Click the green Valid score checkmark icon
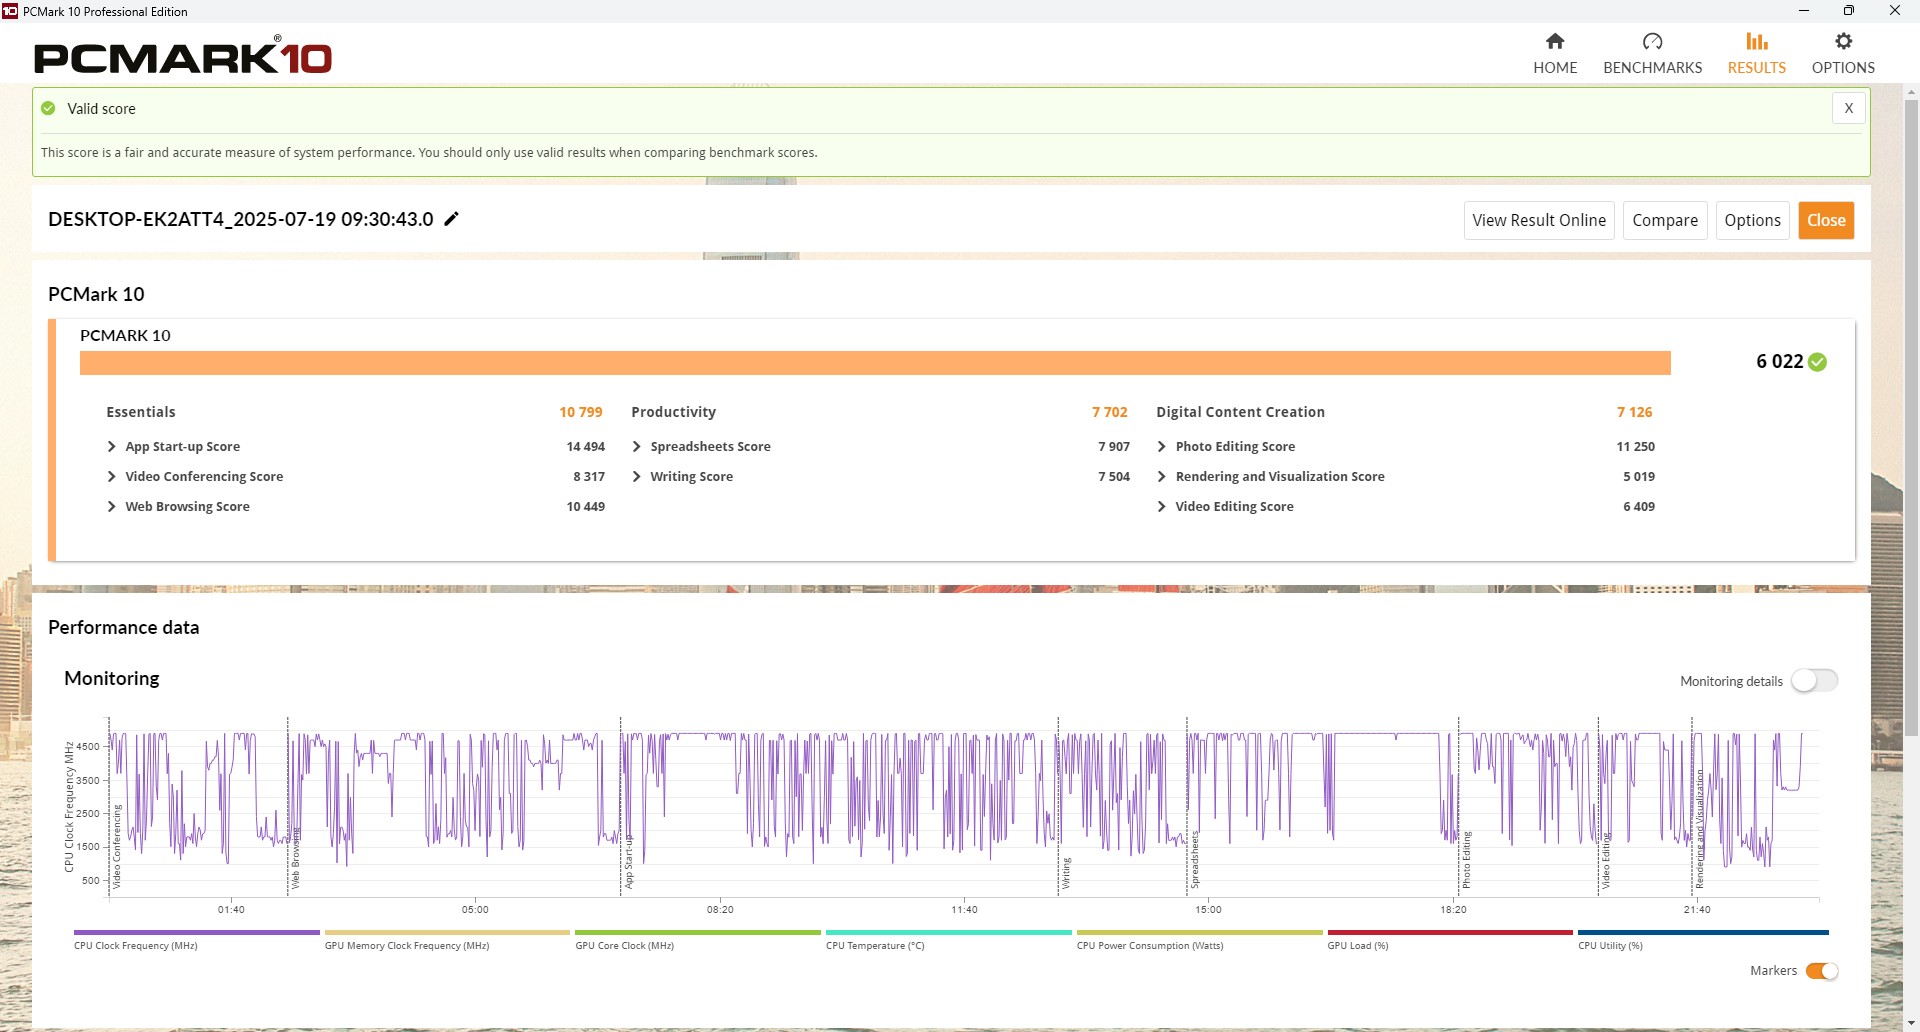The width and height of the screenshot is (1920, 1032). 48,108
